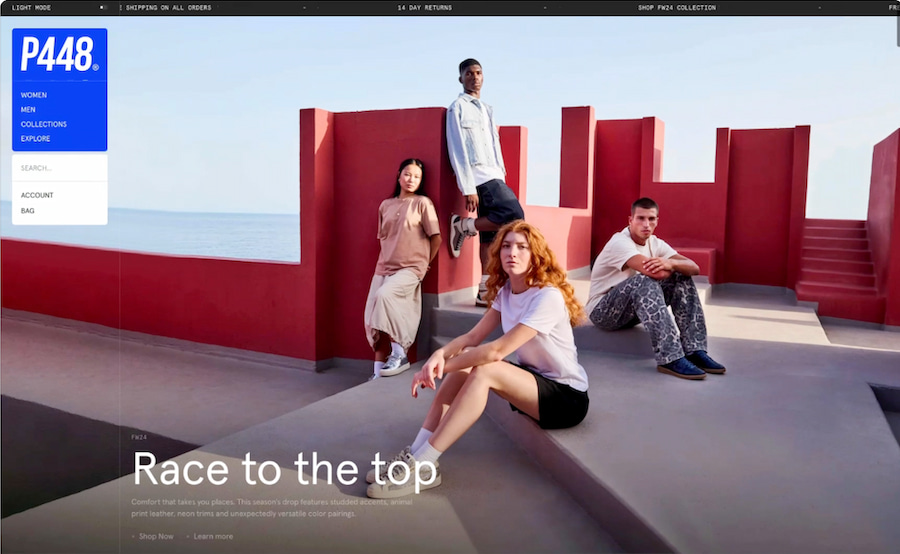The image size is (900, 554).
Task: Click the Shop Now link
Action: [155, 537]
